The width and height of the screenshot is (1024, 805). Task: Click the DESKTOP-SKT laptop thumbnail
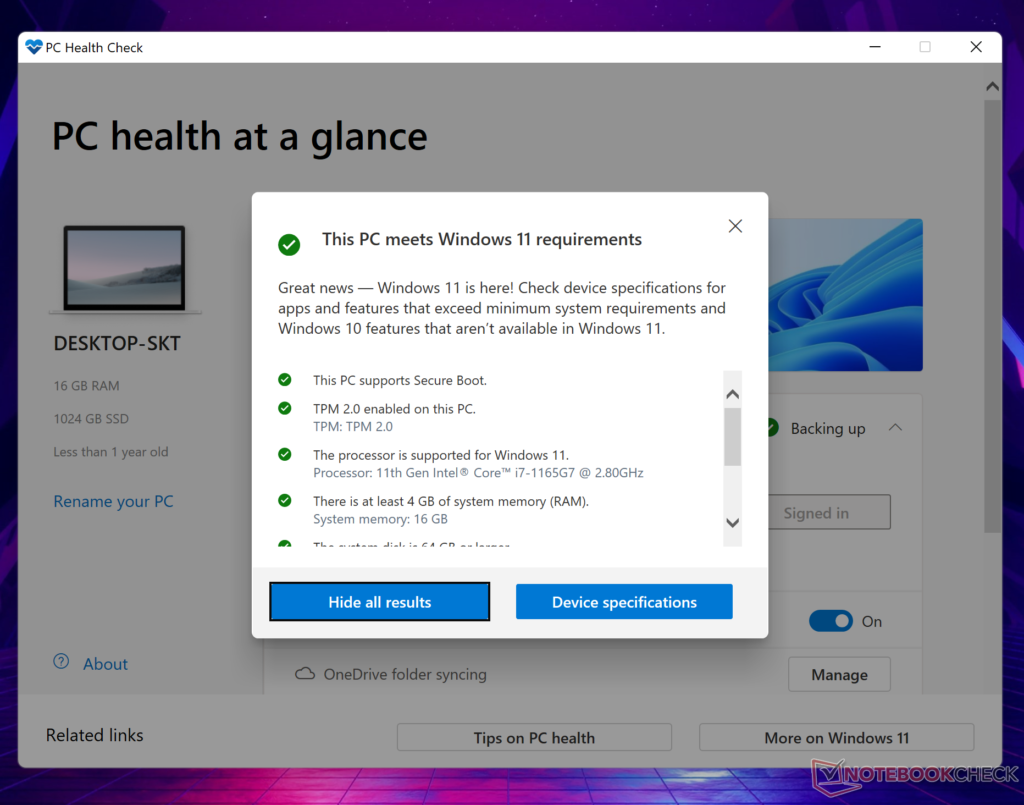pos(125,268)
